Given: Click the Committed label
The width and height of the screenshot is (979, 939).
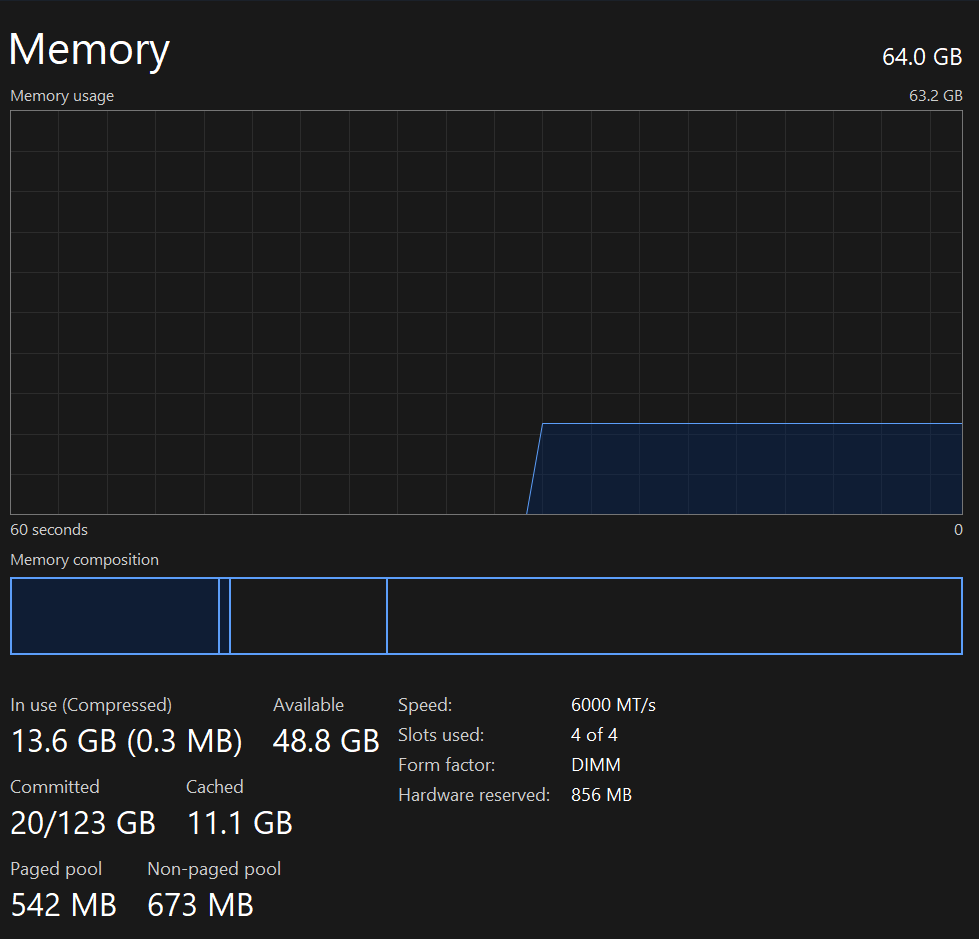Looking at the screenshot, I should [x=55, y=787].
